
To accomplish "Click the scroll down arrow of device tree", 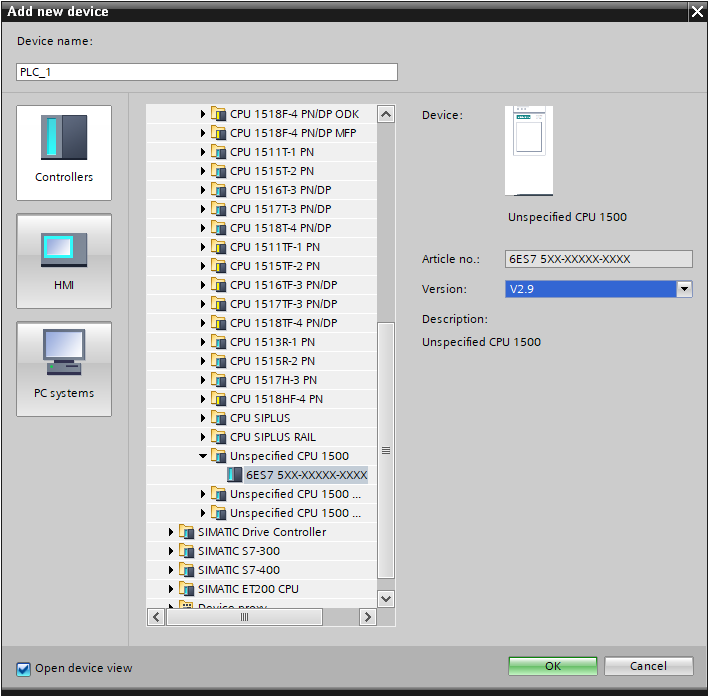I will click(386, 599).
